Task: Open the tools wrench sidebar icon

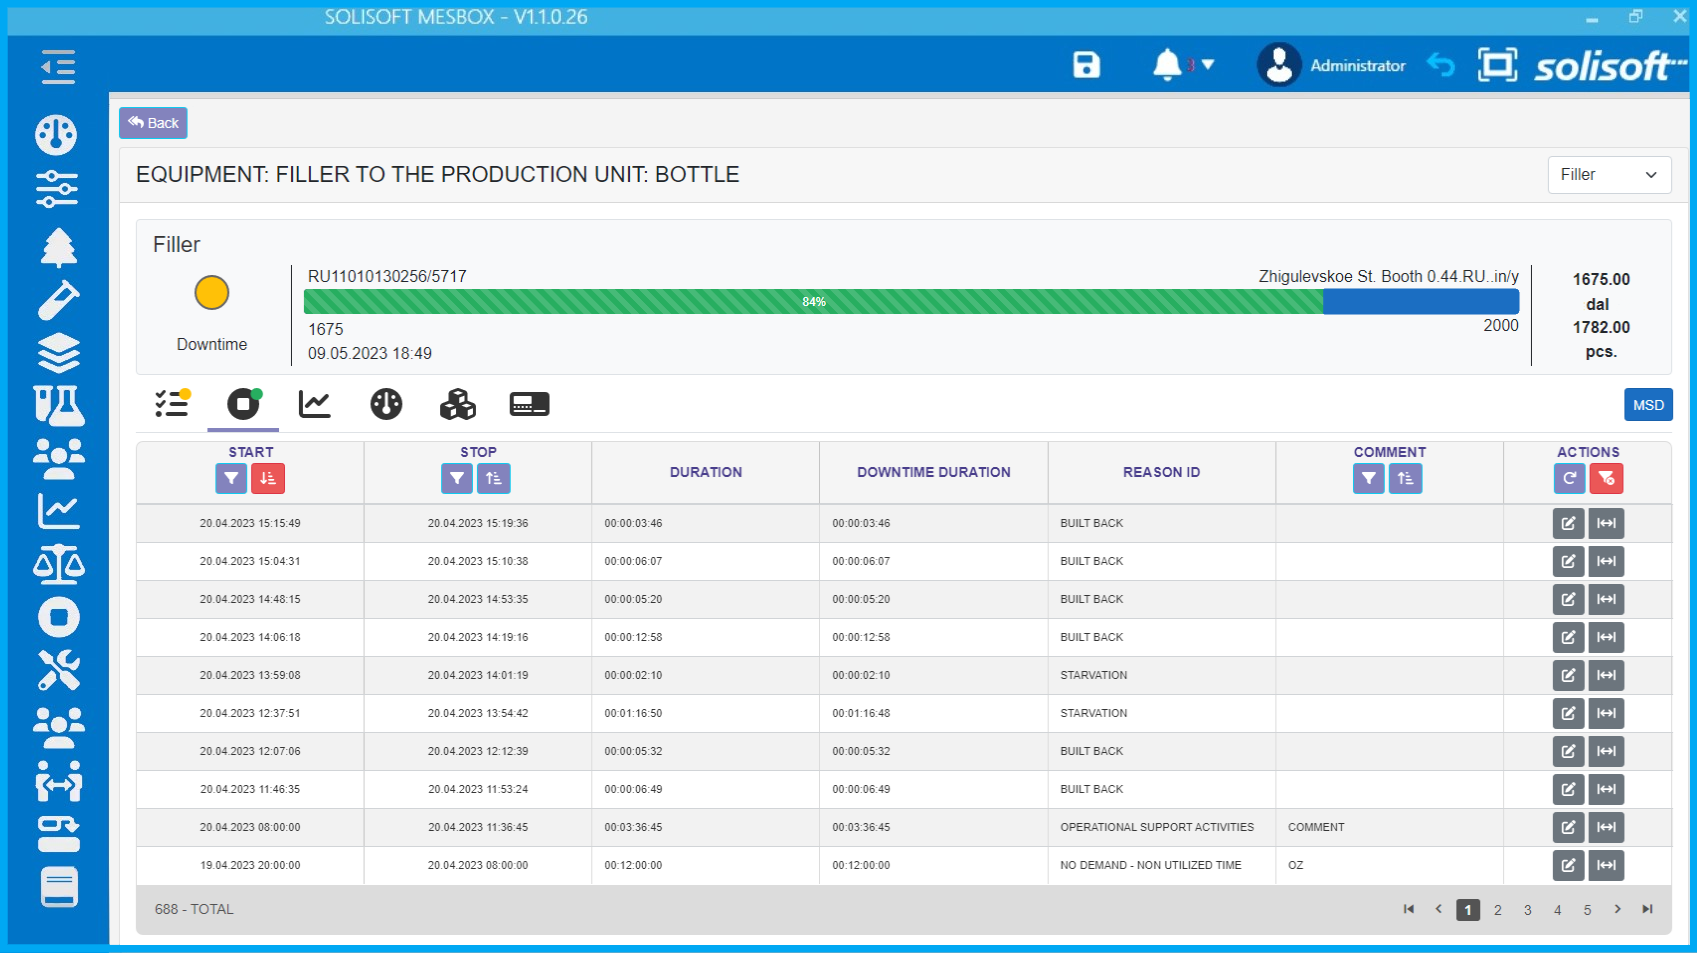Action: coord(58,670)
